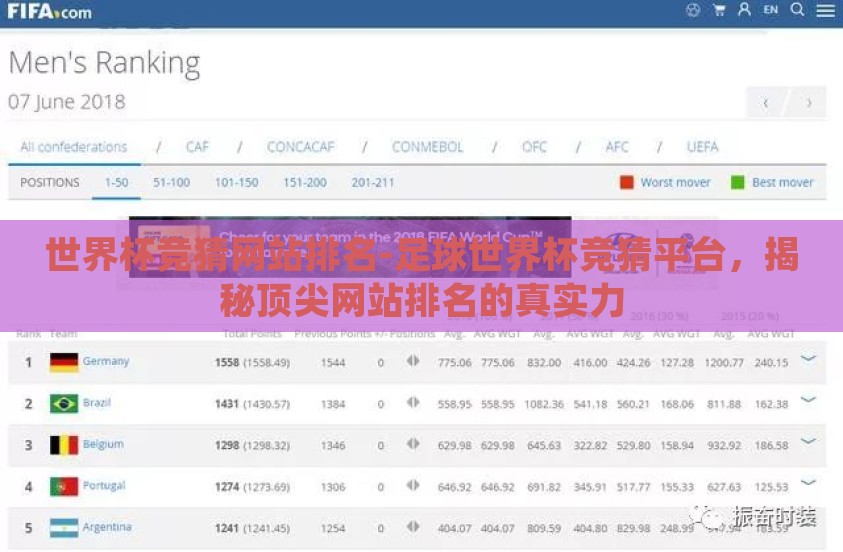Select the CONMEBOL confederation tab
843x552 pixels.
point(427,147)
